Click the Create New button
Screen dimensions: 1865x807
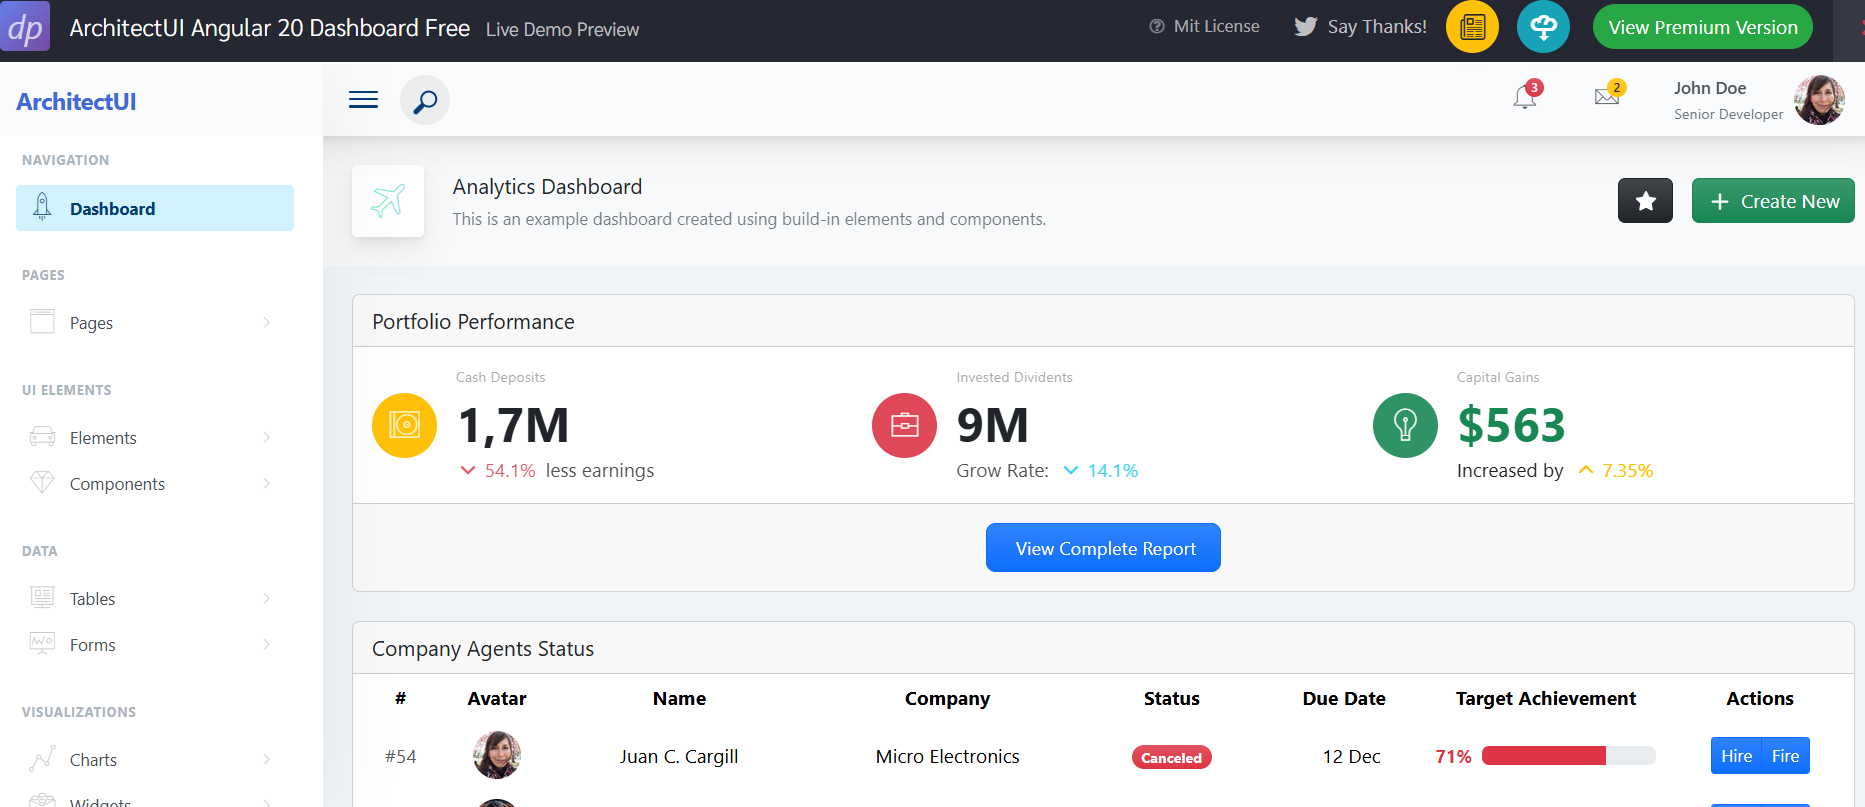1773,201
